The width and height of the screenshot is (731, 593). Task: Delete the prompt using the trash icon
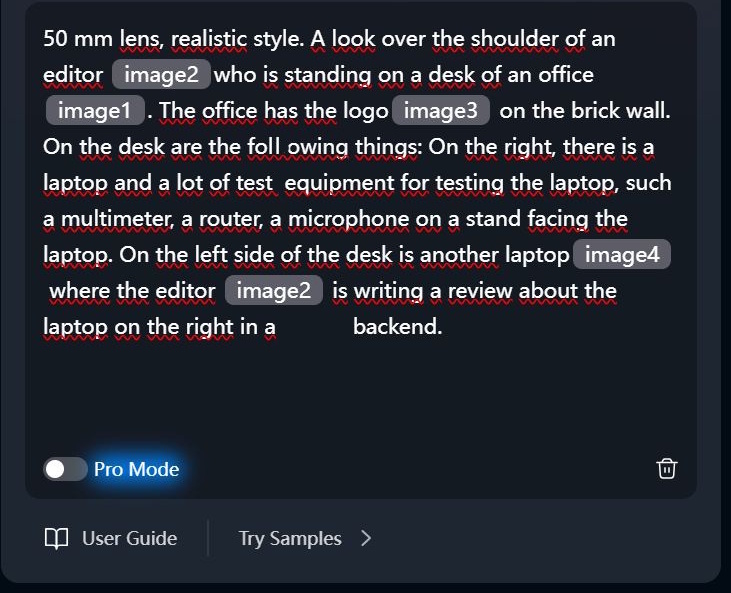point(667,469)
